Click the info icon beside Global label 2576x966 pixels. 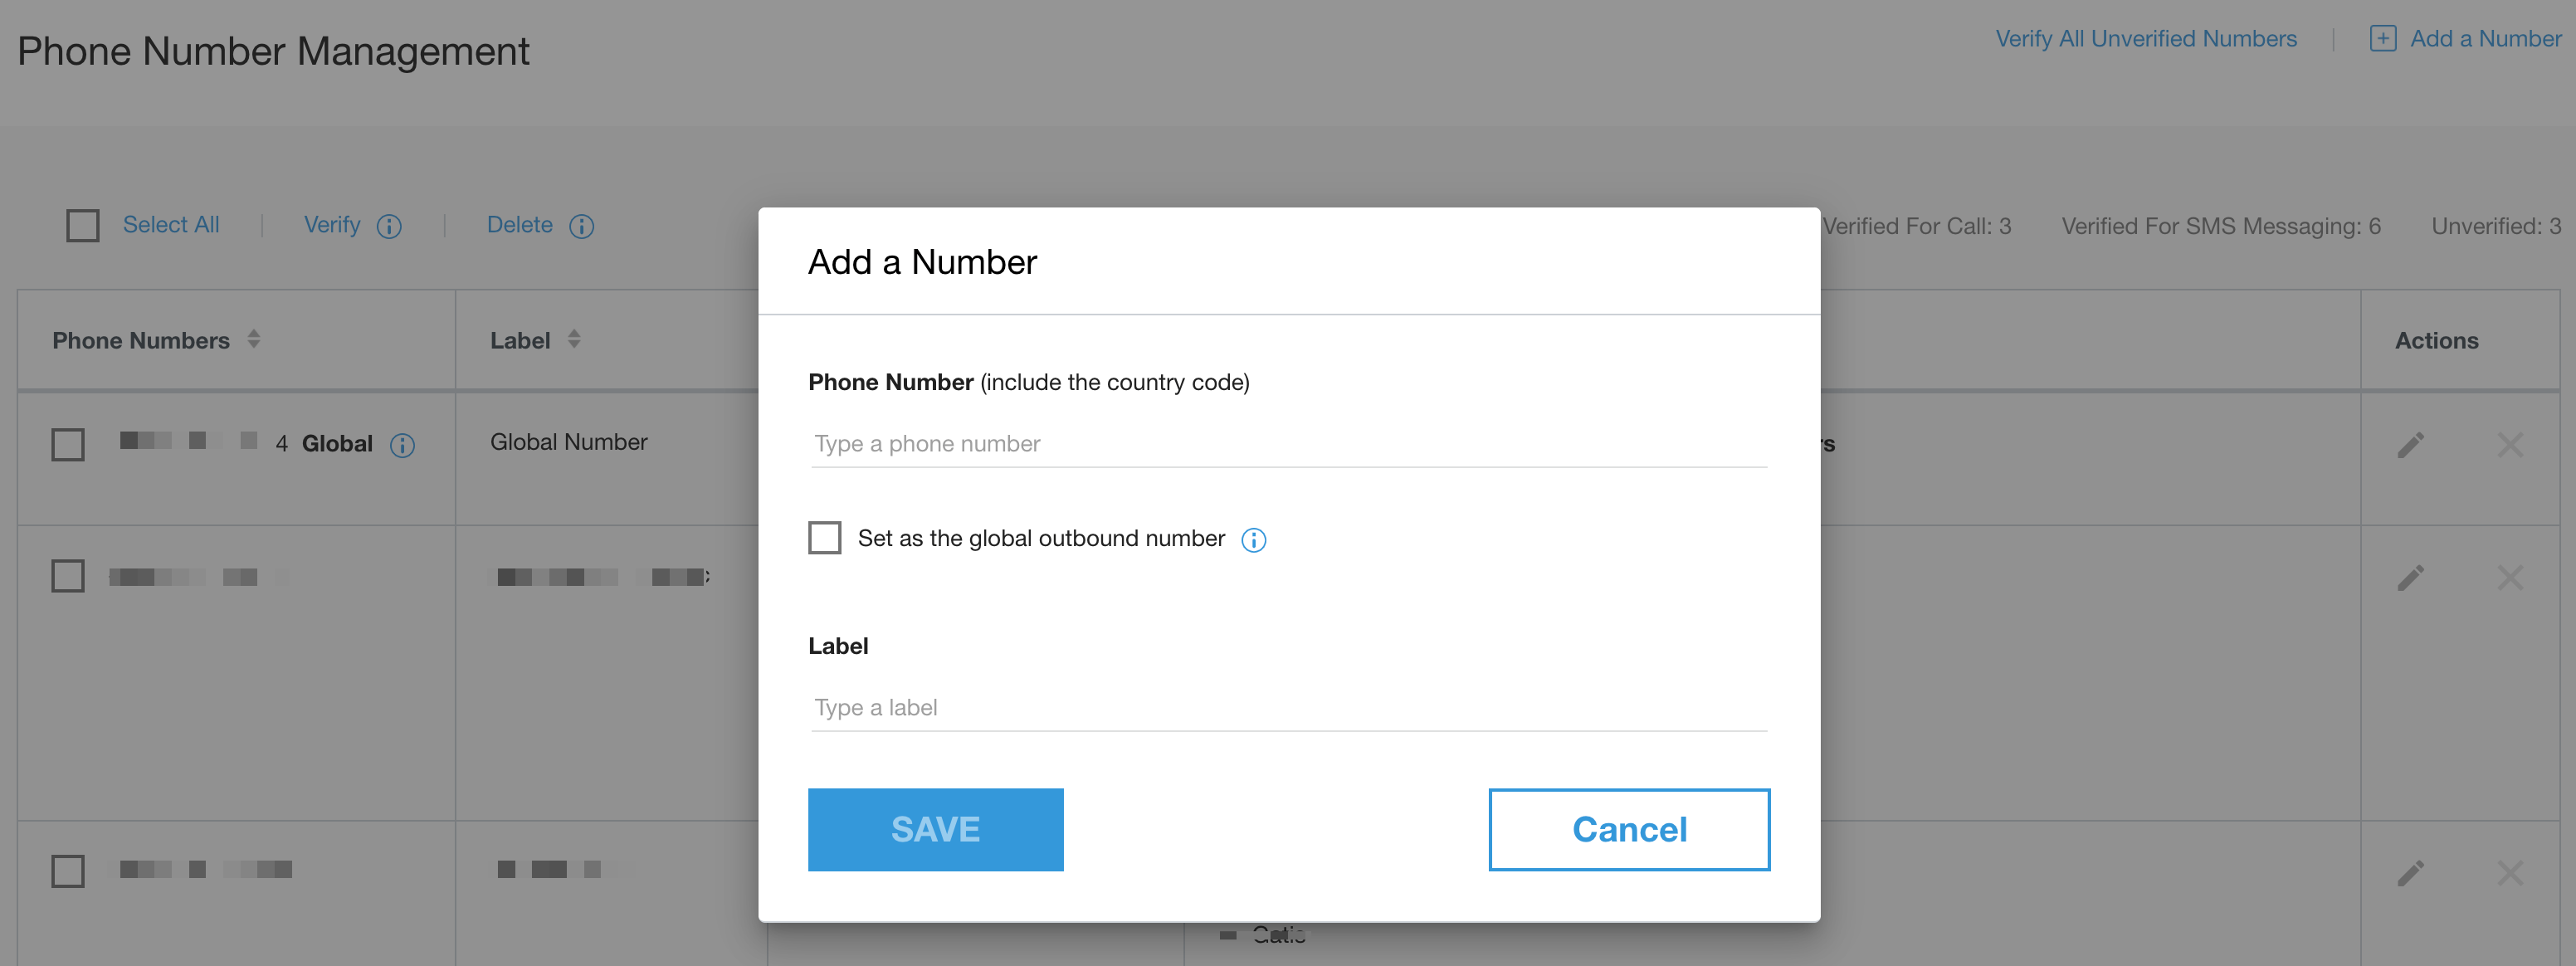402,445
